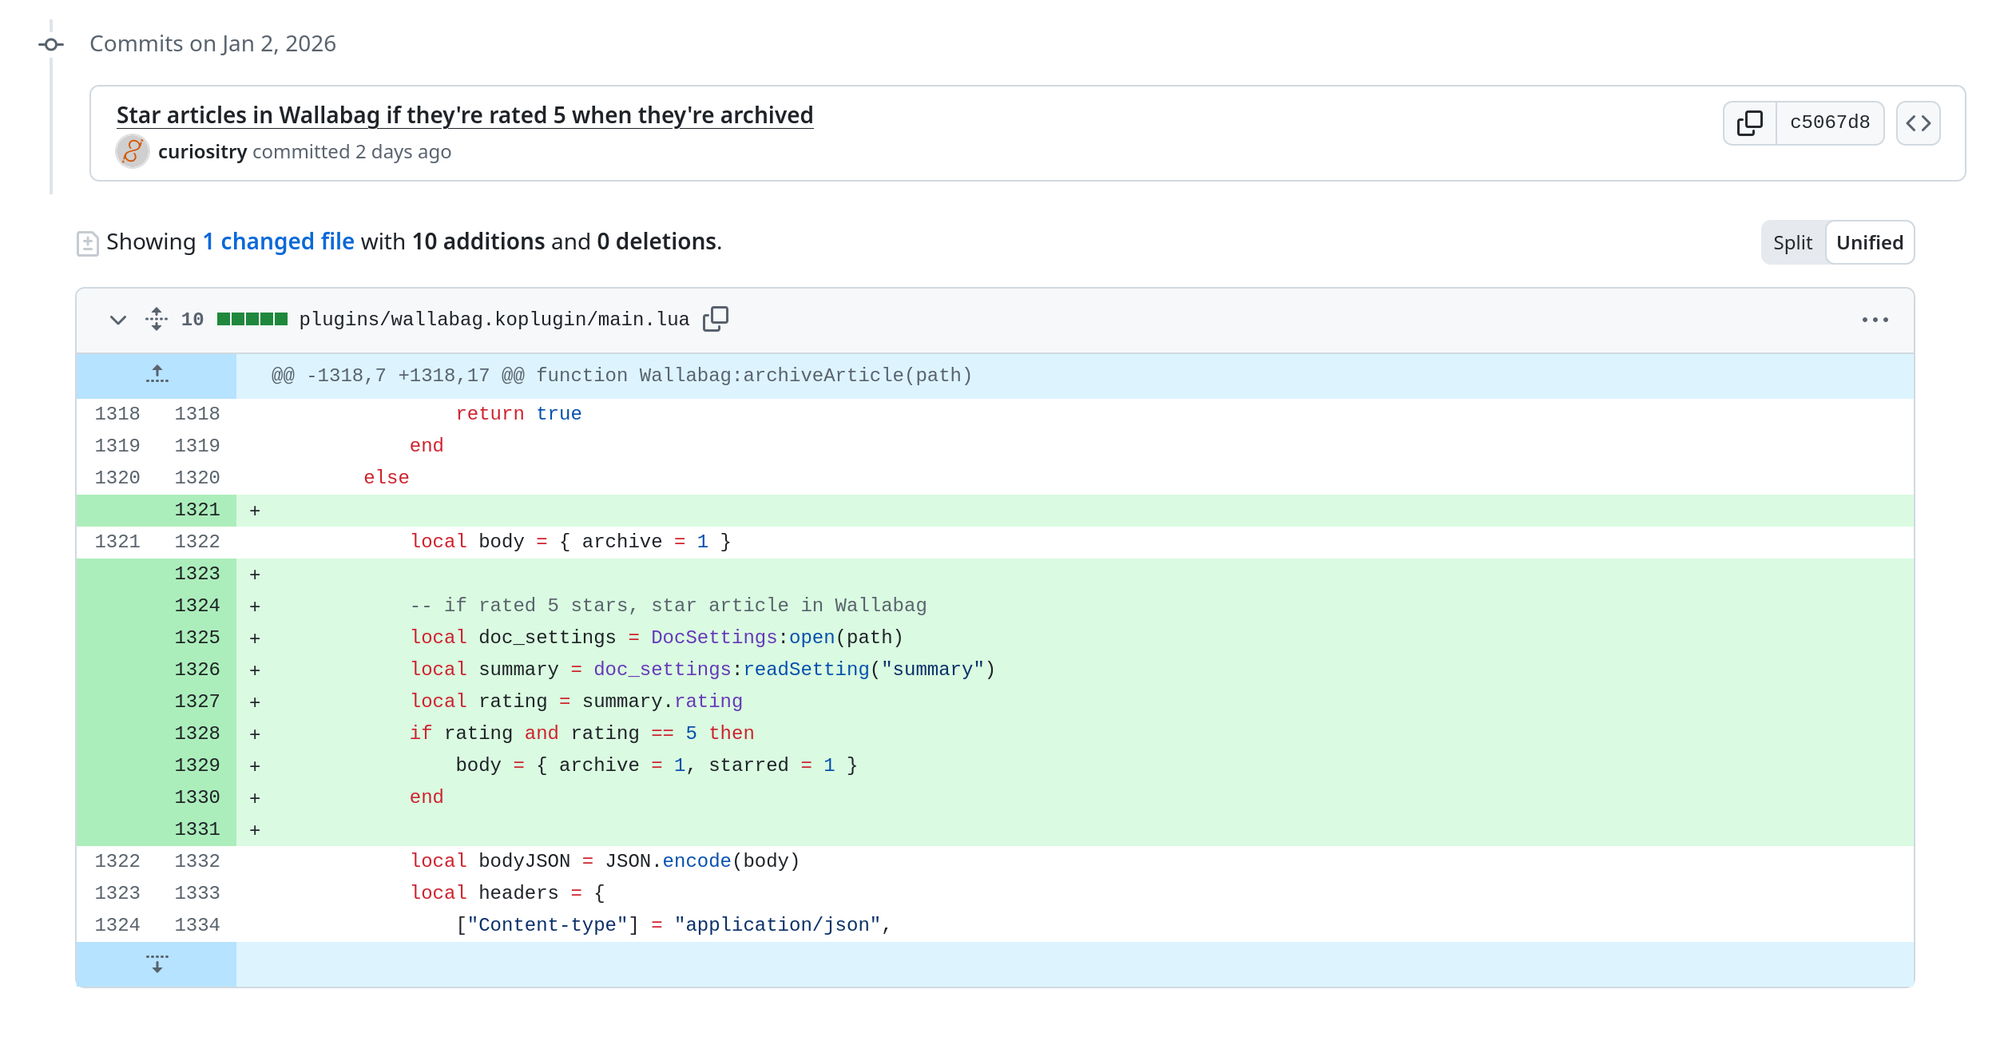Browse repository at commit c5067d8
This screenshot has width=2000, height=1042.
pyautogui.click(x=1918, y=122)
